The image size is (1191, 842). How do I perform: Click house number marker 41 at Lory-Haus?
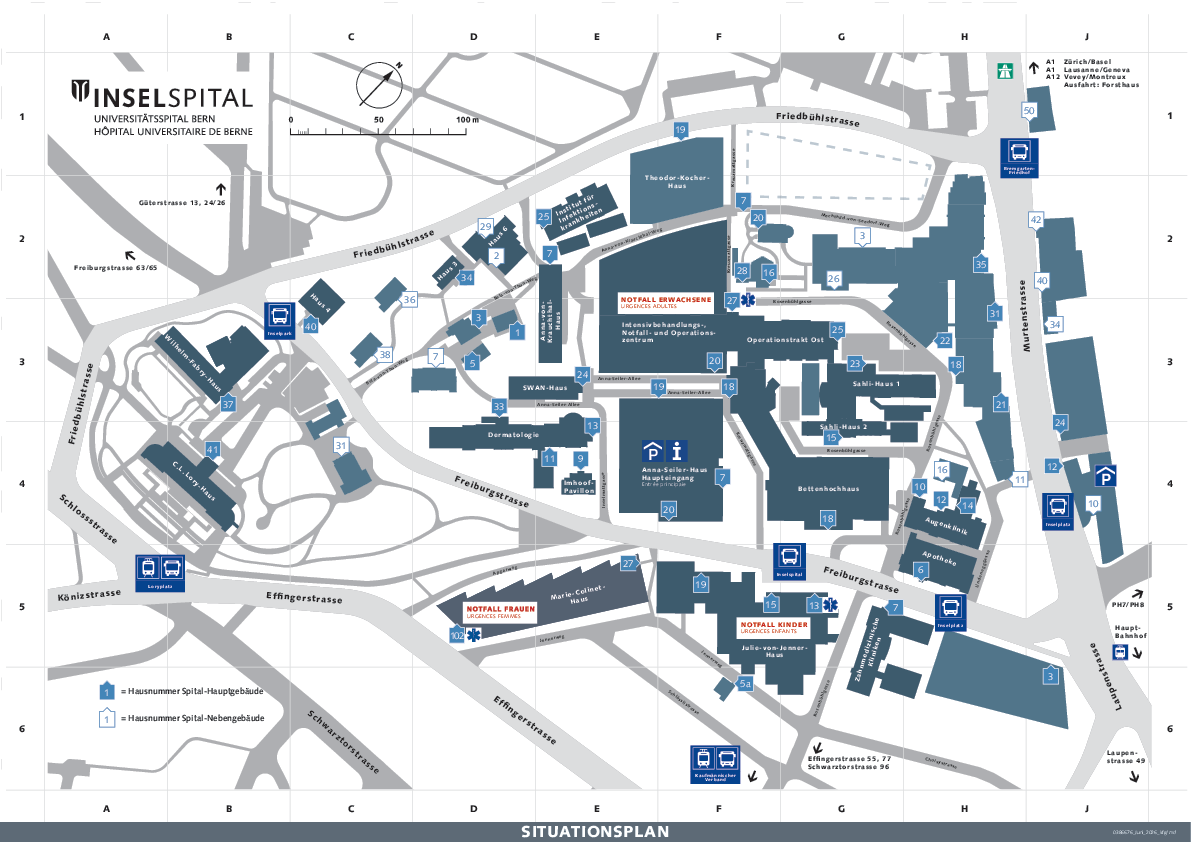(213, 449)
